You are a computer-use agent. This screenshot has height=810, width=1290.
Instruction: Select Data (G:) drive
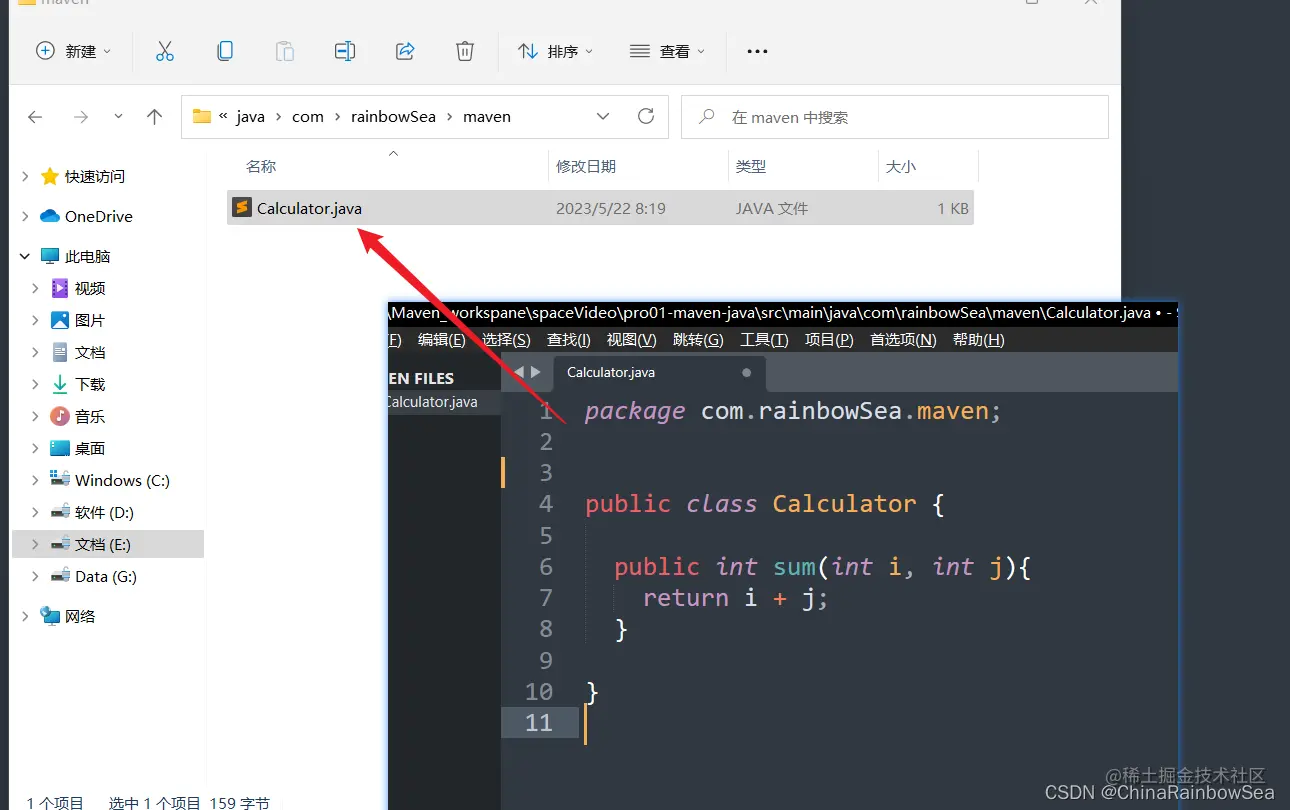click(105, 576)
